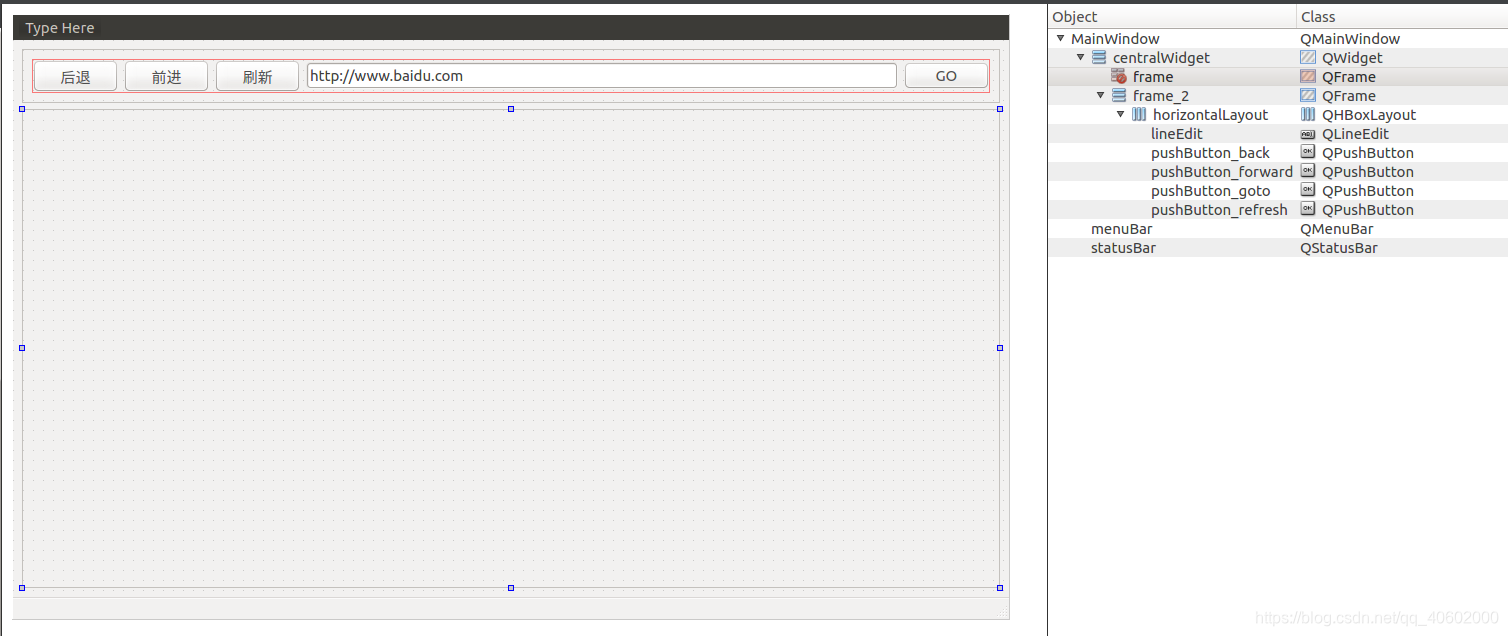Viewport: 1508px width, 636px height.
Task: Click the QPushButton icon beside pushButton_back
Action: pyautogui.click(x=1307, y=152)
